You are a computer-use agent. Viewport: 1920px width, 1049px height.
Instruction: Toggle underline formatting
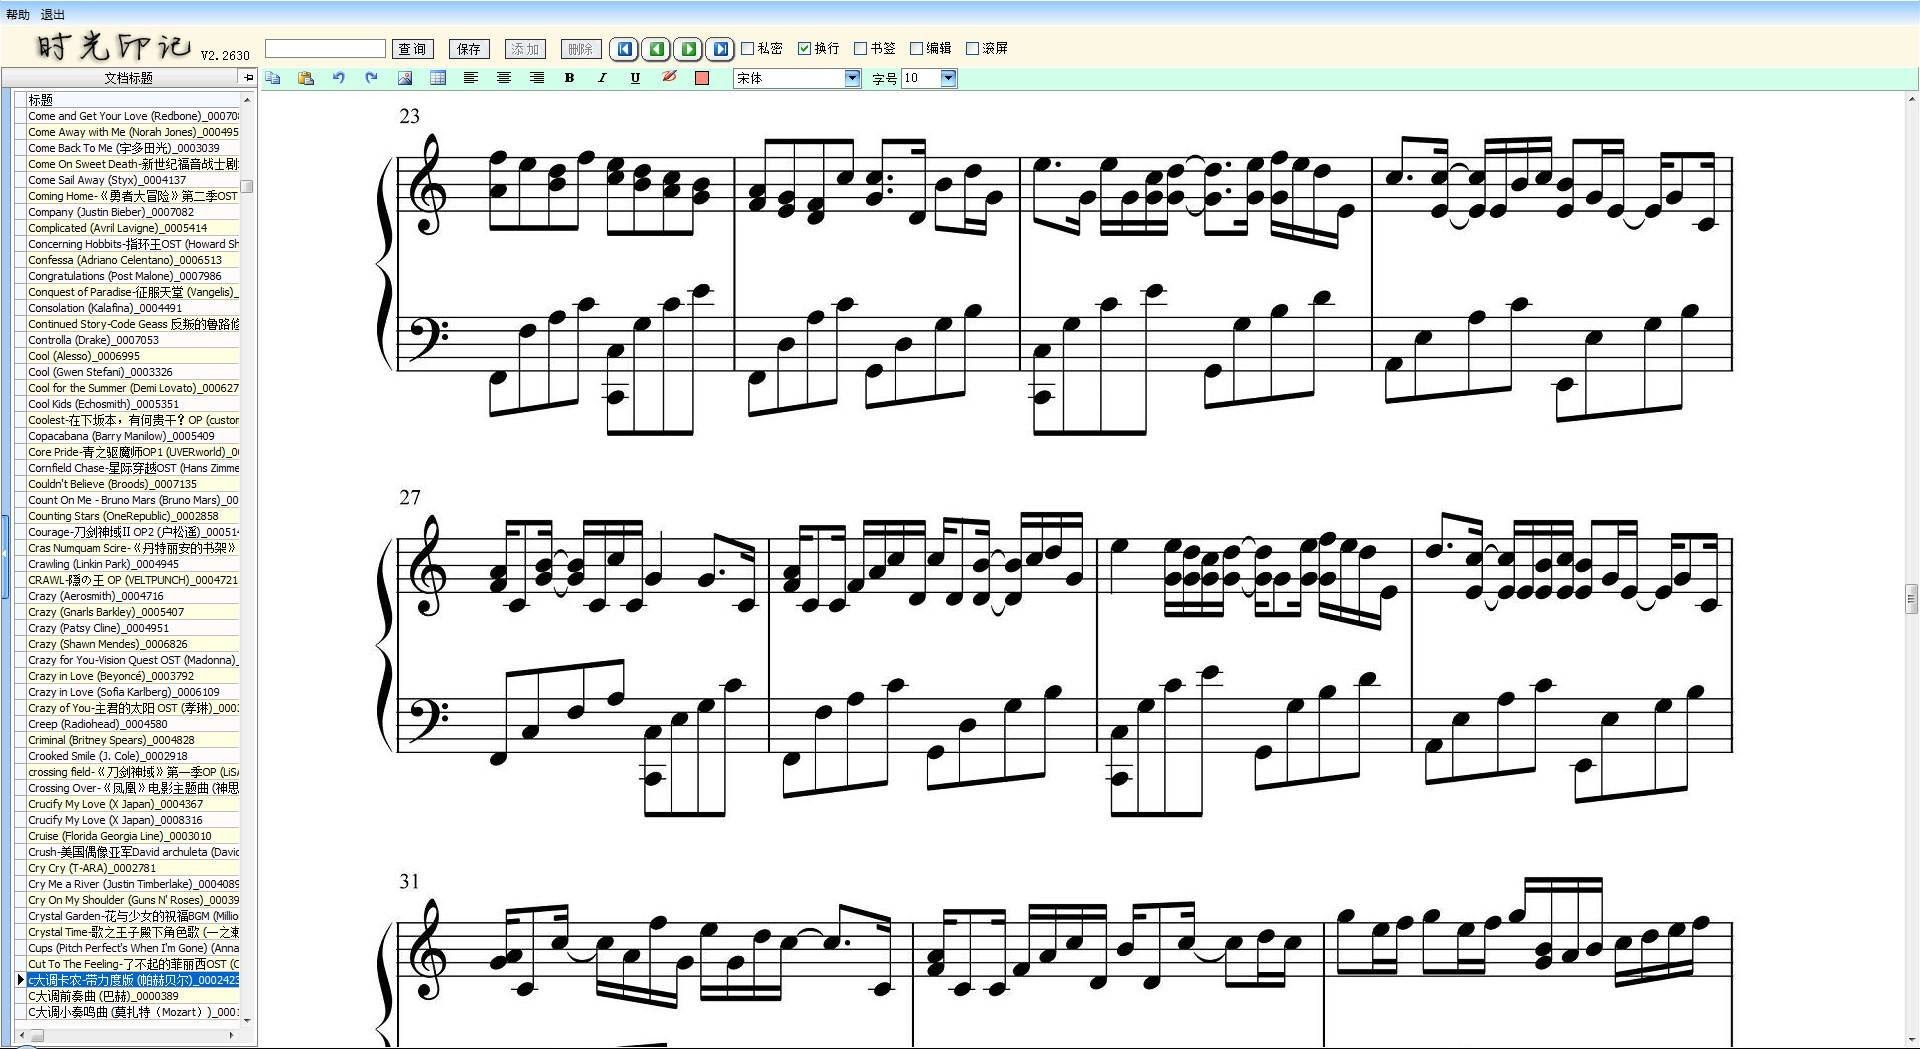(636, 78)
